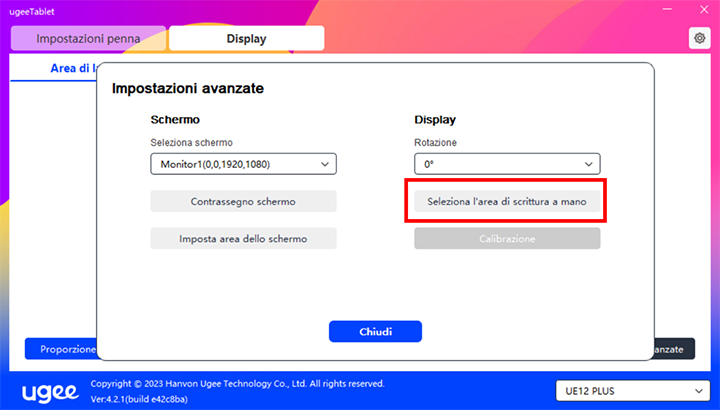
Task: Open the UE12 PLUS device dropdown
Action: (631, 390)
